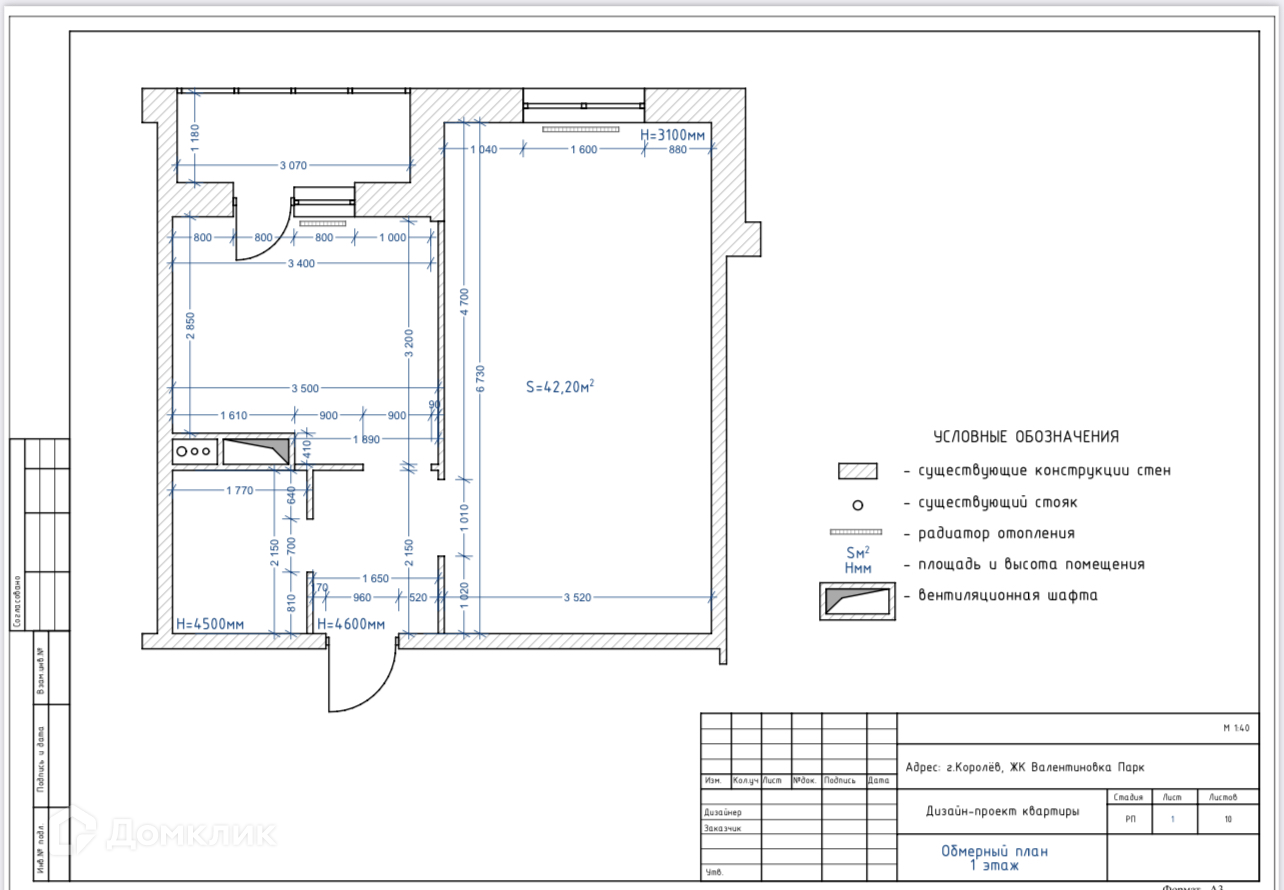Screen dimensions: 1284x890
Task: Click the heating radiator legend symbol
Action: click(x=856, y=533)
